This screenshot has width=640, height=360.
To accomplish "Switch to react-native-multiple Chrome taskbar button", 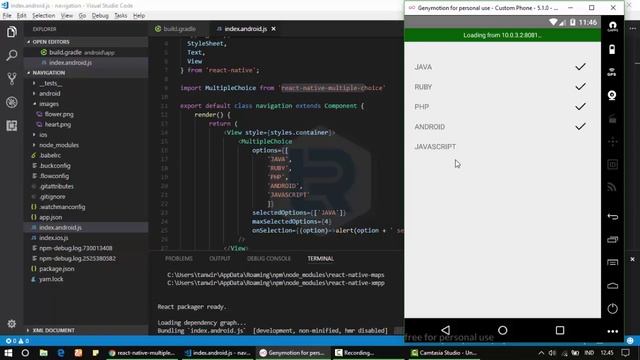I will (142, 353).
